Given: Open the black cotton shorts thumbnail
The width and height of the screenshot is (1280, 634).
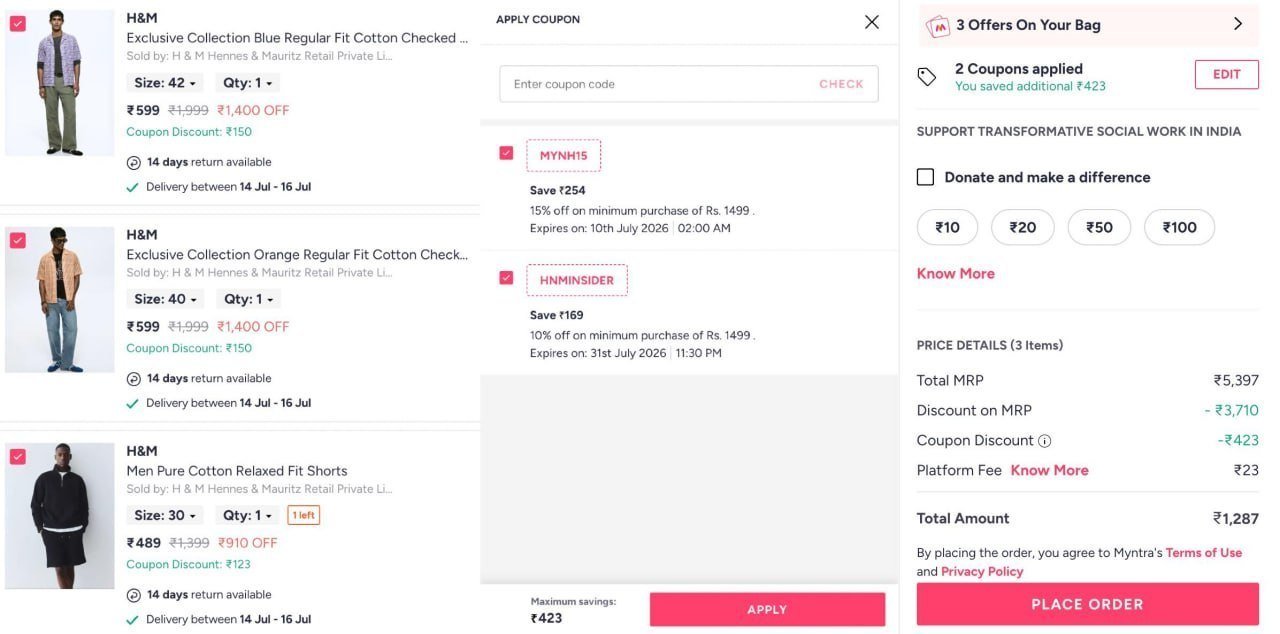Looking at the screenshot, I should tap(60, 516).
